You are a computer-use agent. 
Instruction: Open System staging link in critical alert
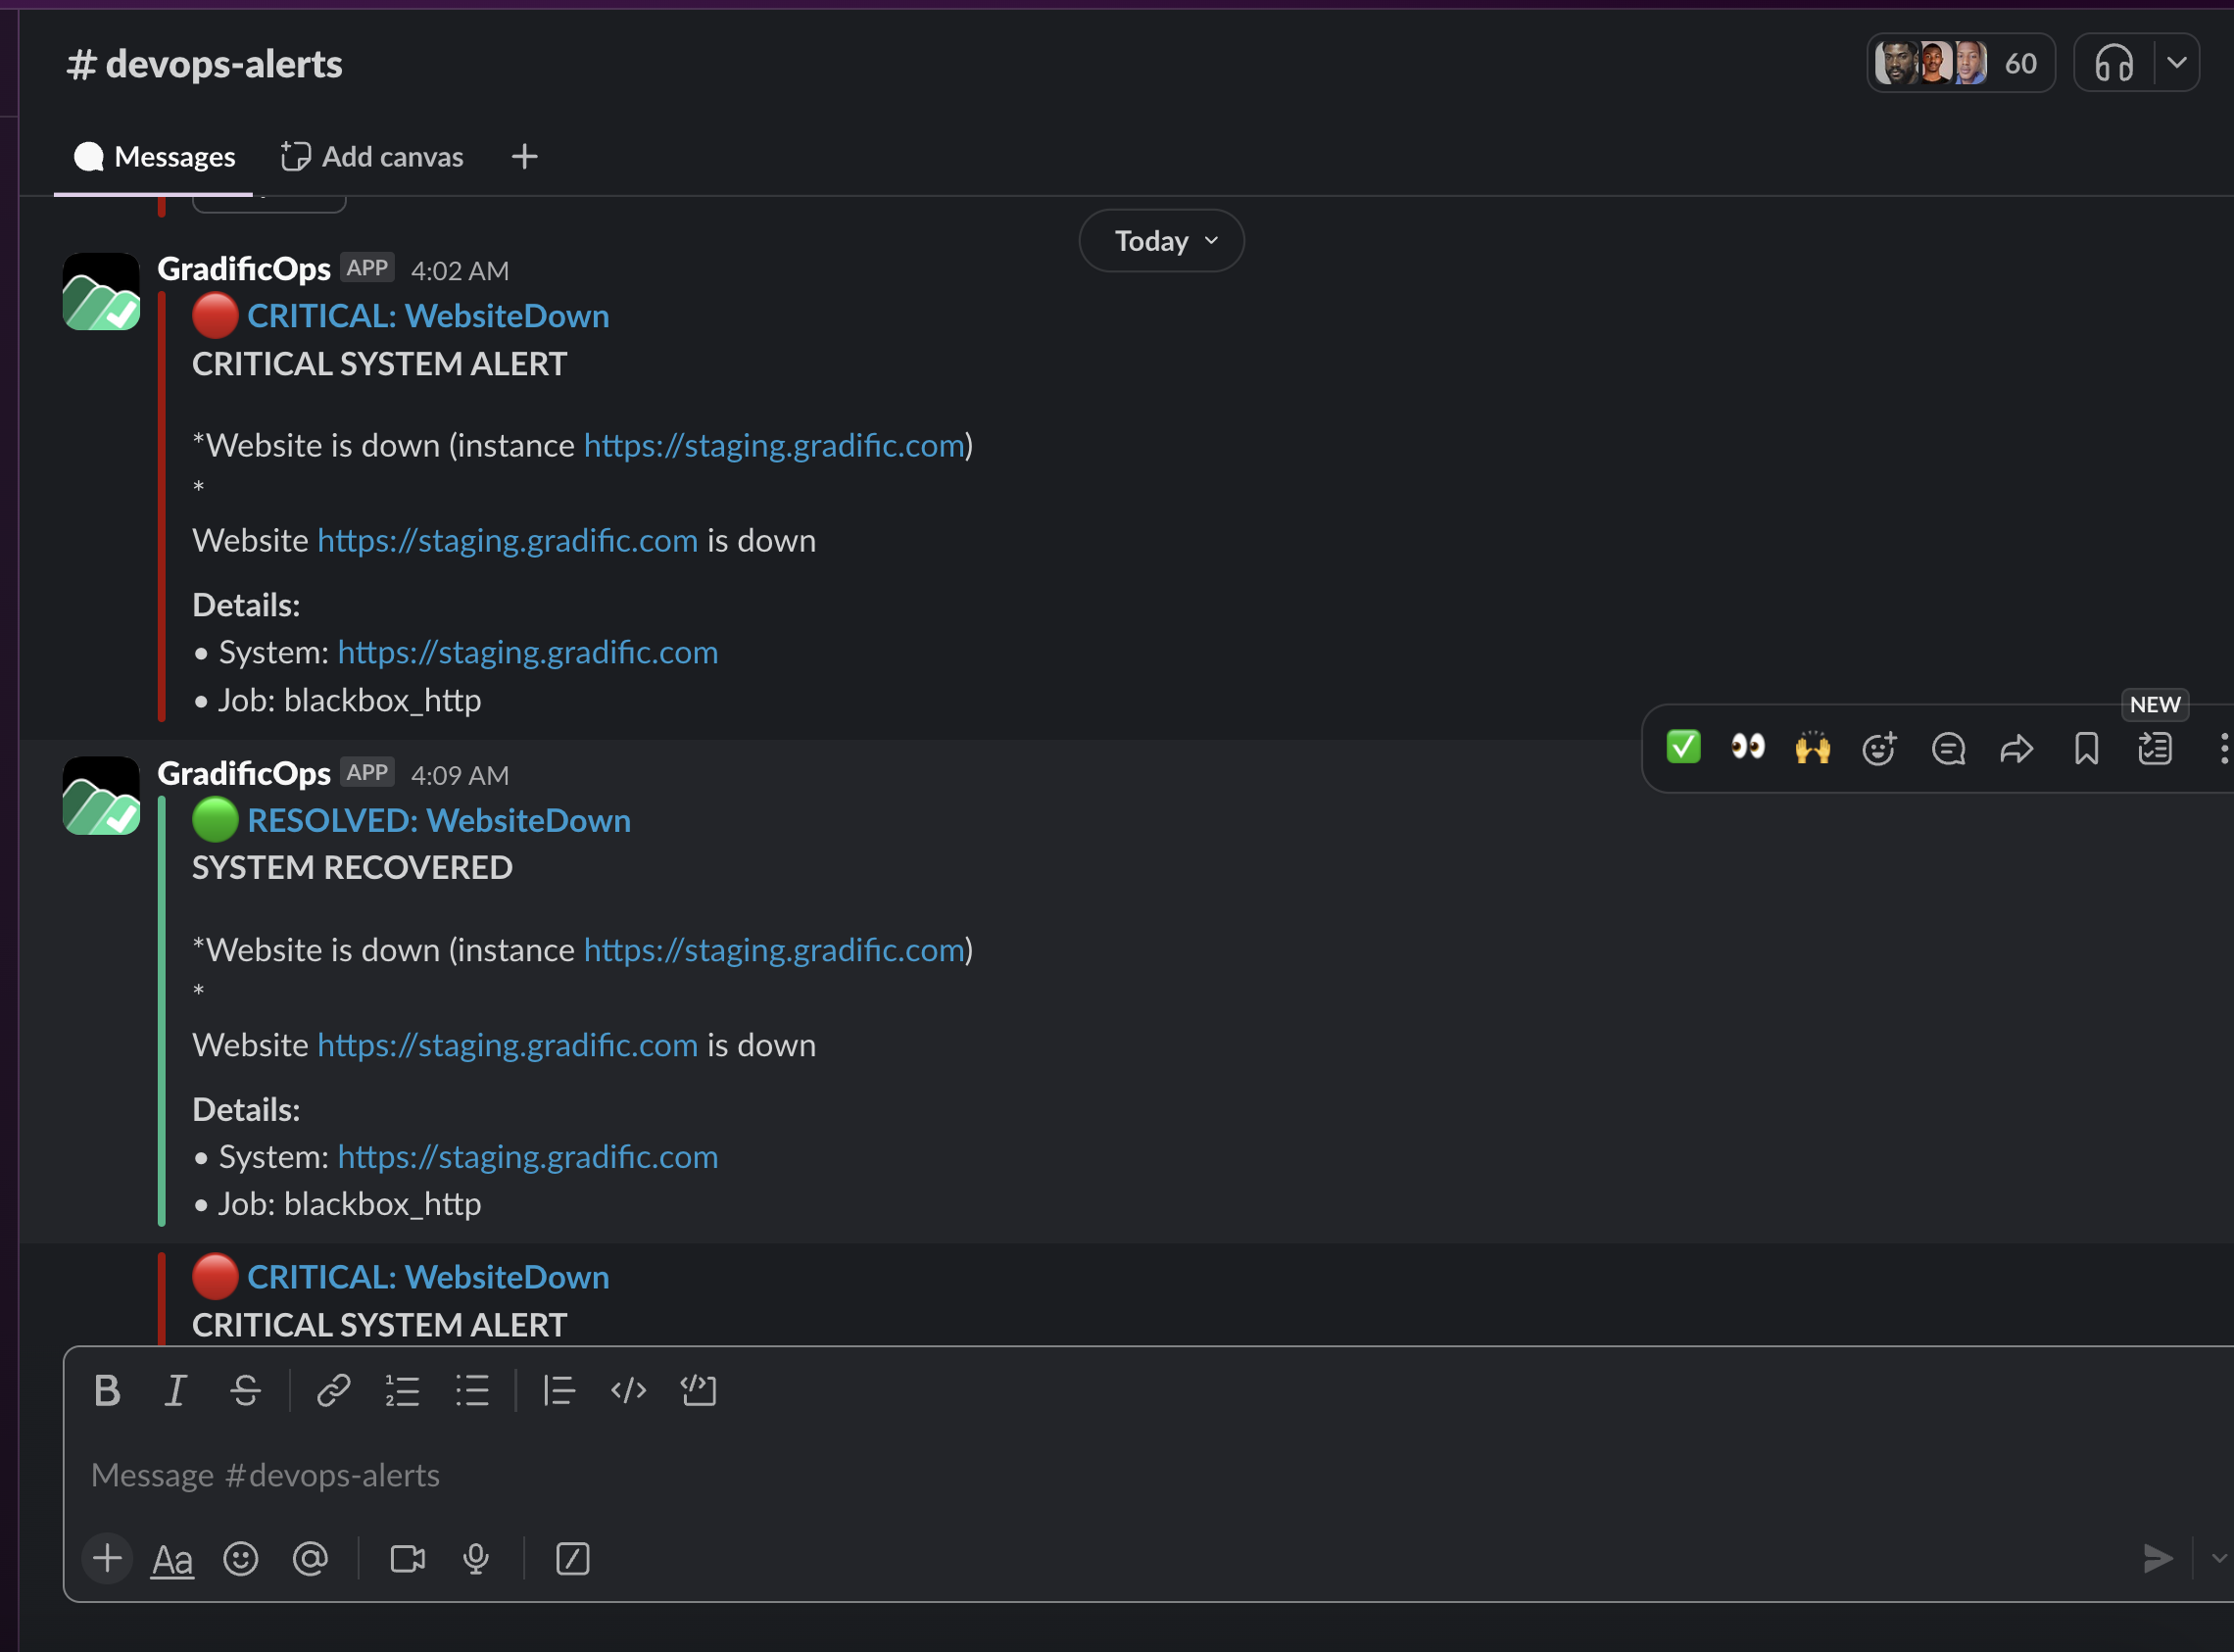coord(528,652)
